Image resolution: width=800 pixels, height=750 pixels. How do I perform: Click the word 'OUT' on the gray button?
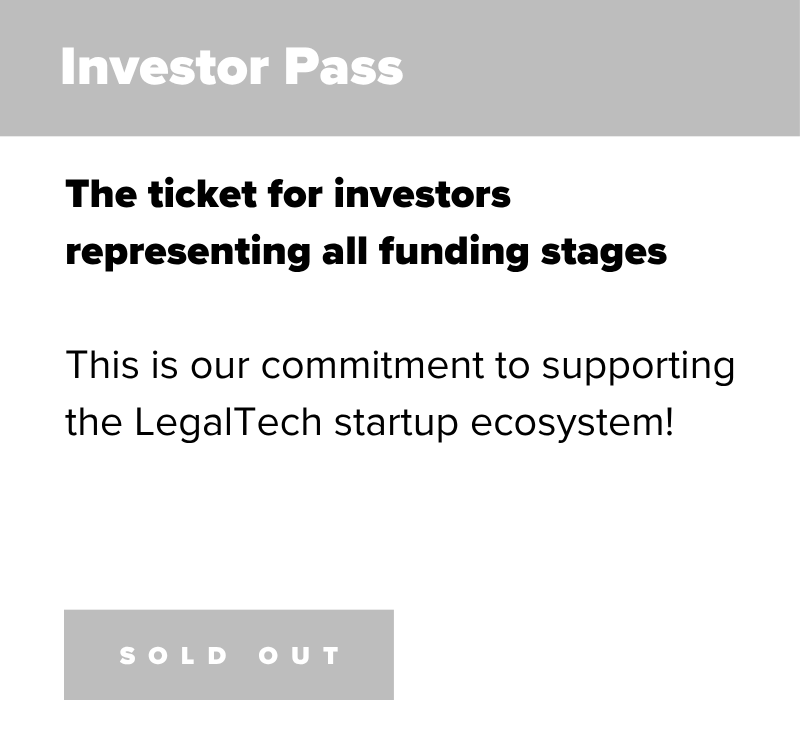[x=299, y=656]
